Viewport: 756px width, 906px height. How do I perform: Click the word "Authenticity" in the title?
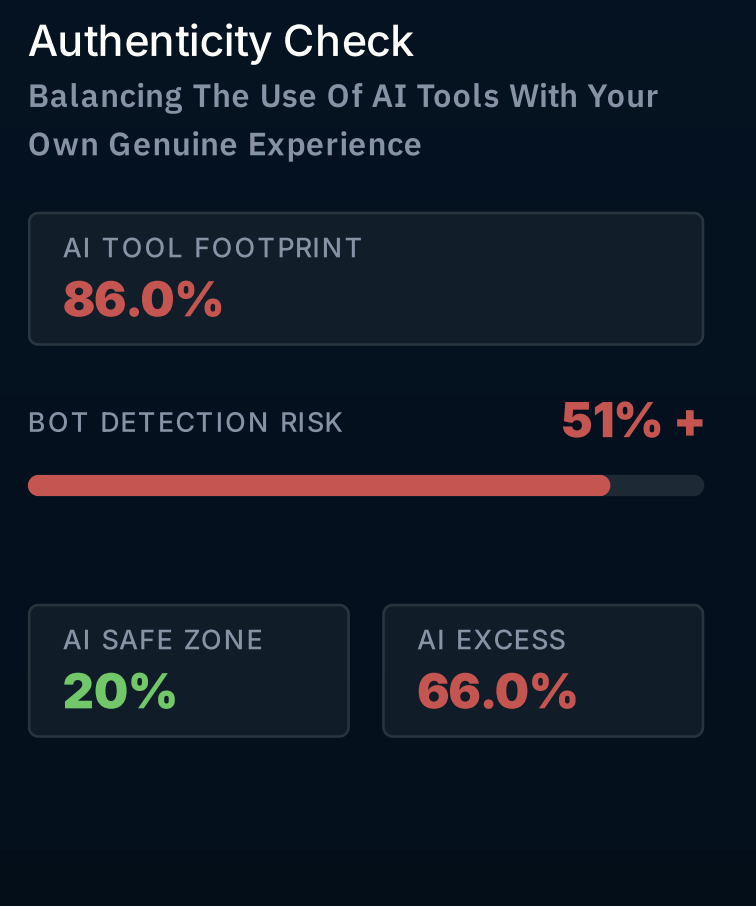coord(150,42)
